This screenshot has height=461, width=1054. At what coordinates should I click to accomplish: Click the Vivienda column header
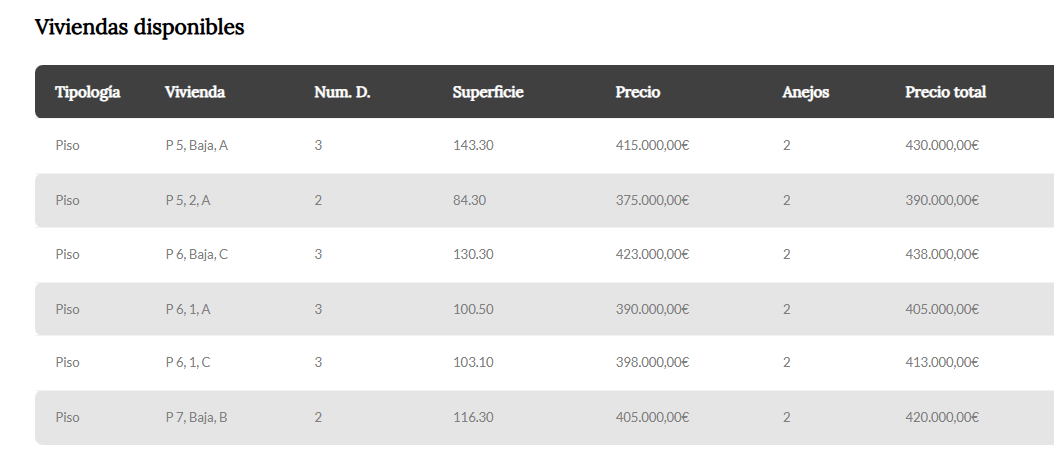coord(195,92)
